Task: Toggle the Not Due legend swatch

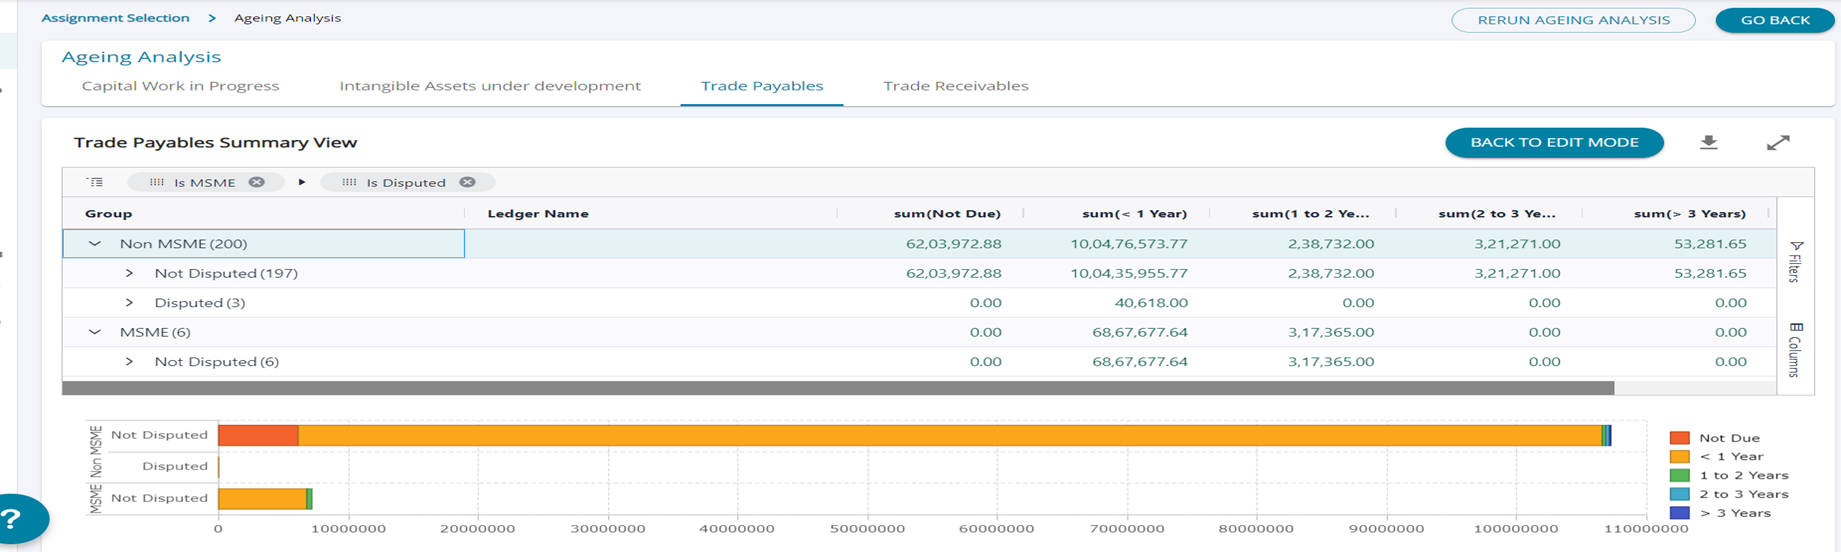Action: [x=1679, y=438]
